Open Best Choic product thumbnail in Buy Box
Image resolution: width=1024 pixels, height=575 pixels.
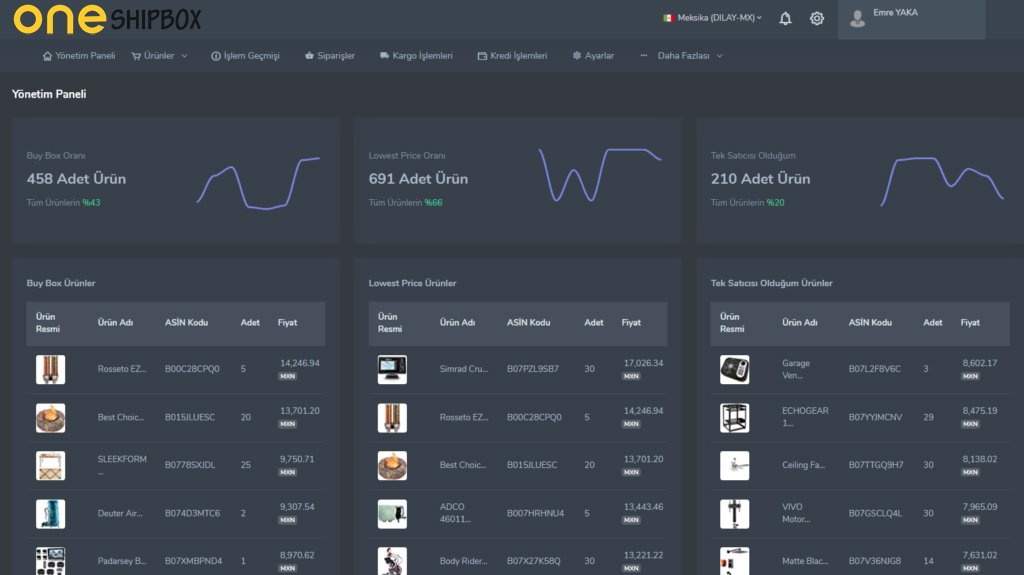[50, 418]
